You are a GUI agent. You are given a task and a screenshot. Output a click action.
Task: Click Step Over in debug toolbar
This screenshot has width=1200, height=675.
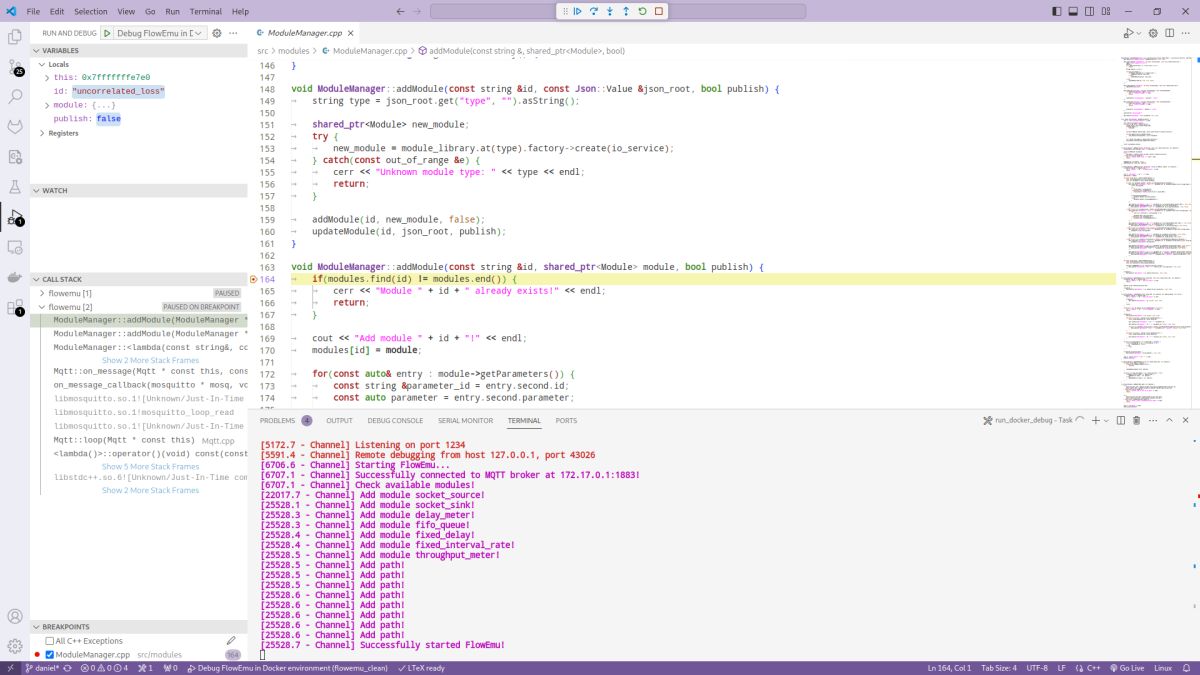[x=593, y=11]
